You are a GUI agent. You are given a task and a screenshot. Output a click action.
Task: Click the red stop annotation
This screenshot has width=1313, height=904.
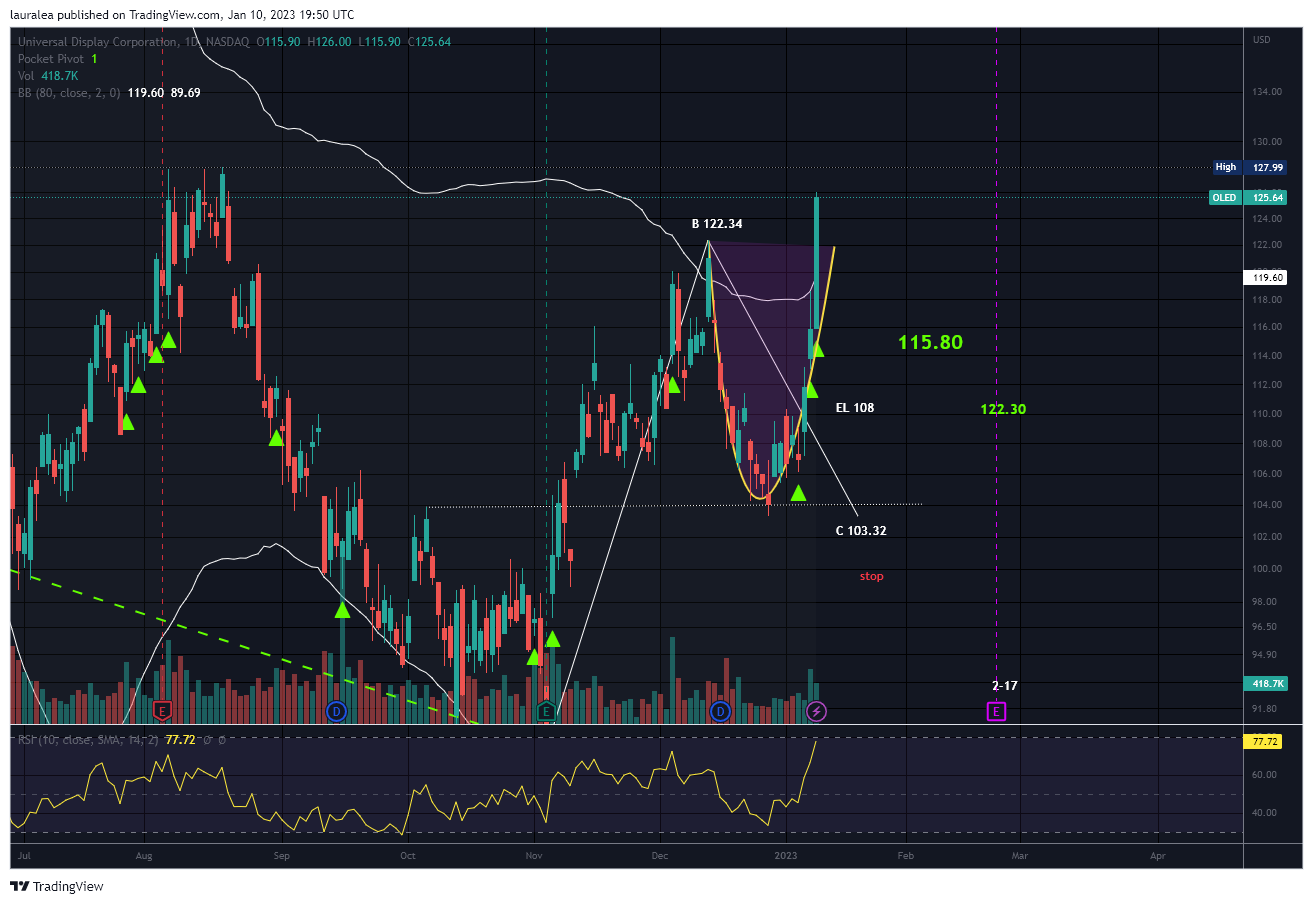coord(872,576)
